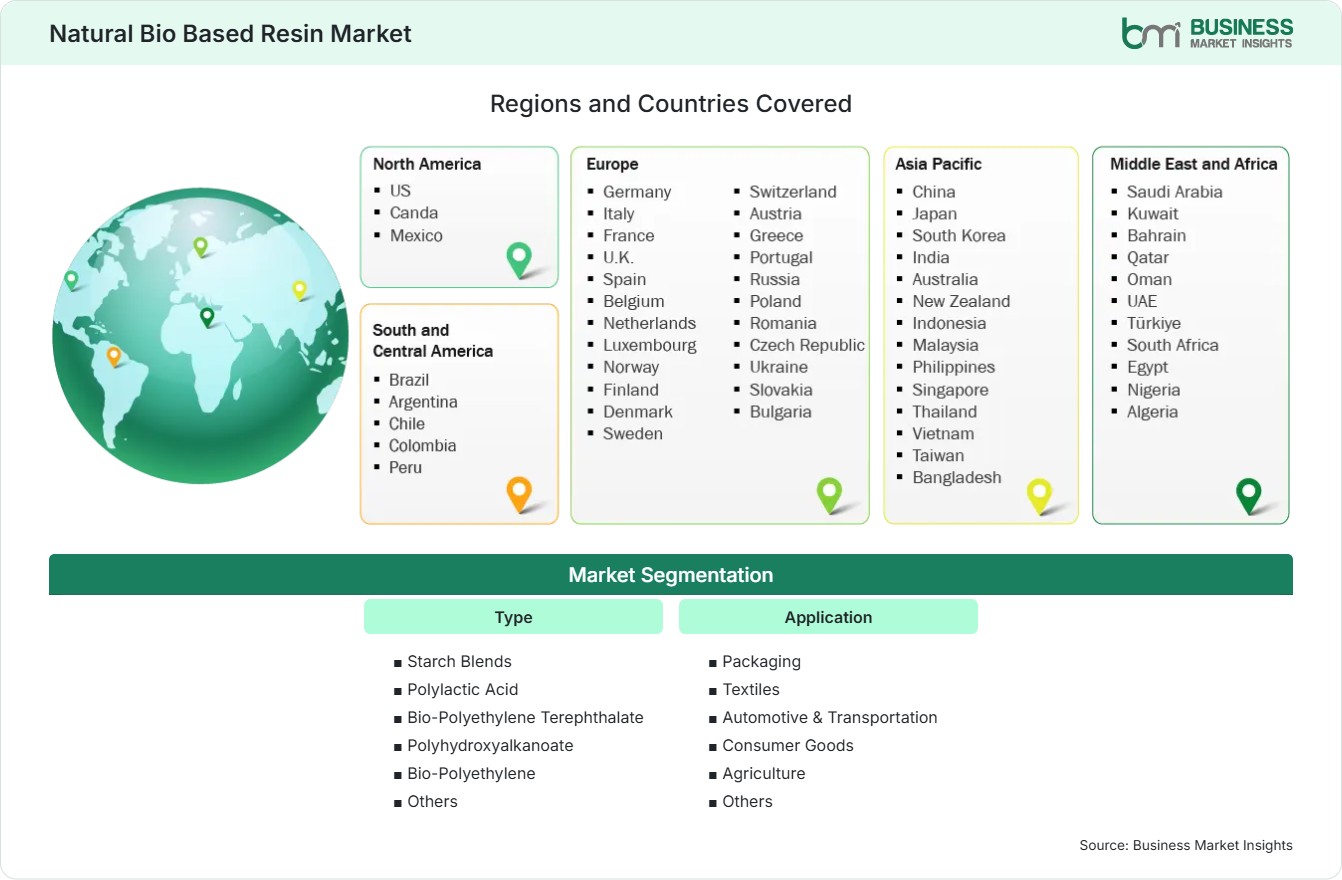Click US in the North America list
The height and width of the screenshot is (880, 1342).
[x=400, y=190]
